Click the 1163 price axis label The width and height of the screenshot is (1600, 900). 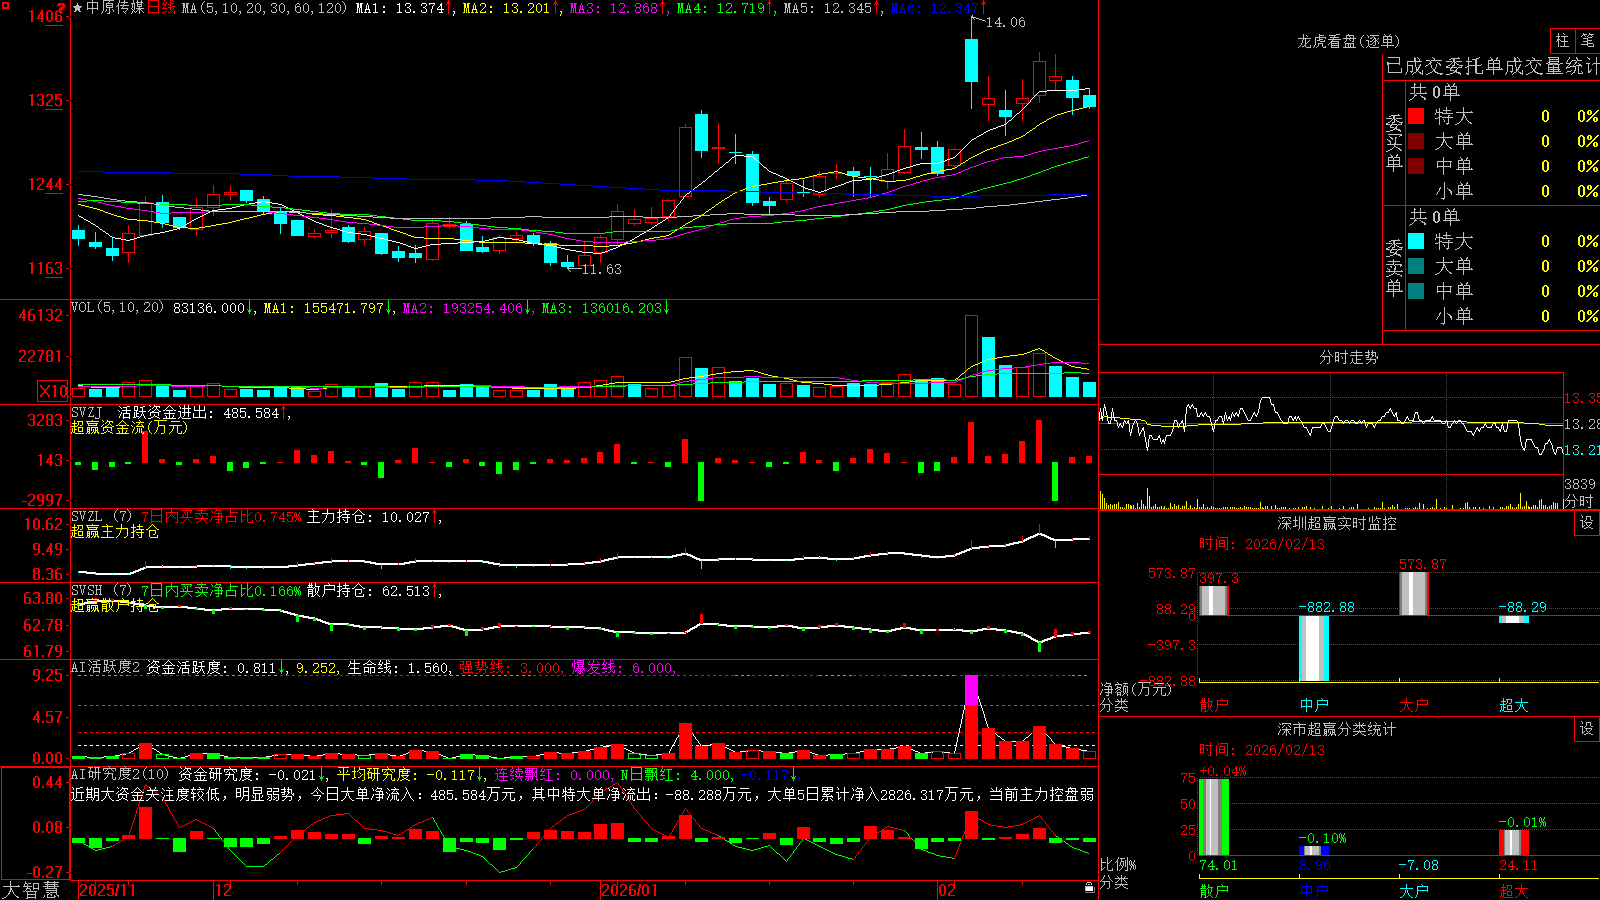[x=46, y=268]
